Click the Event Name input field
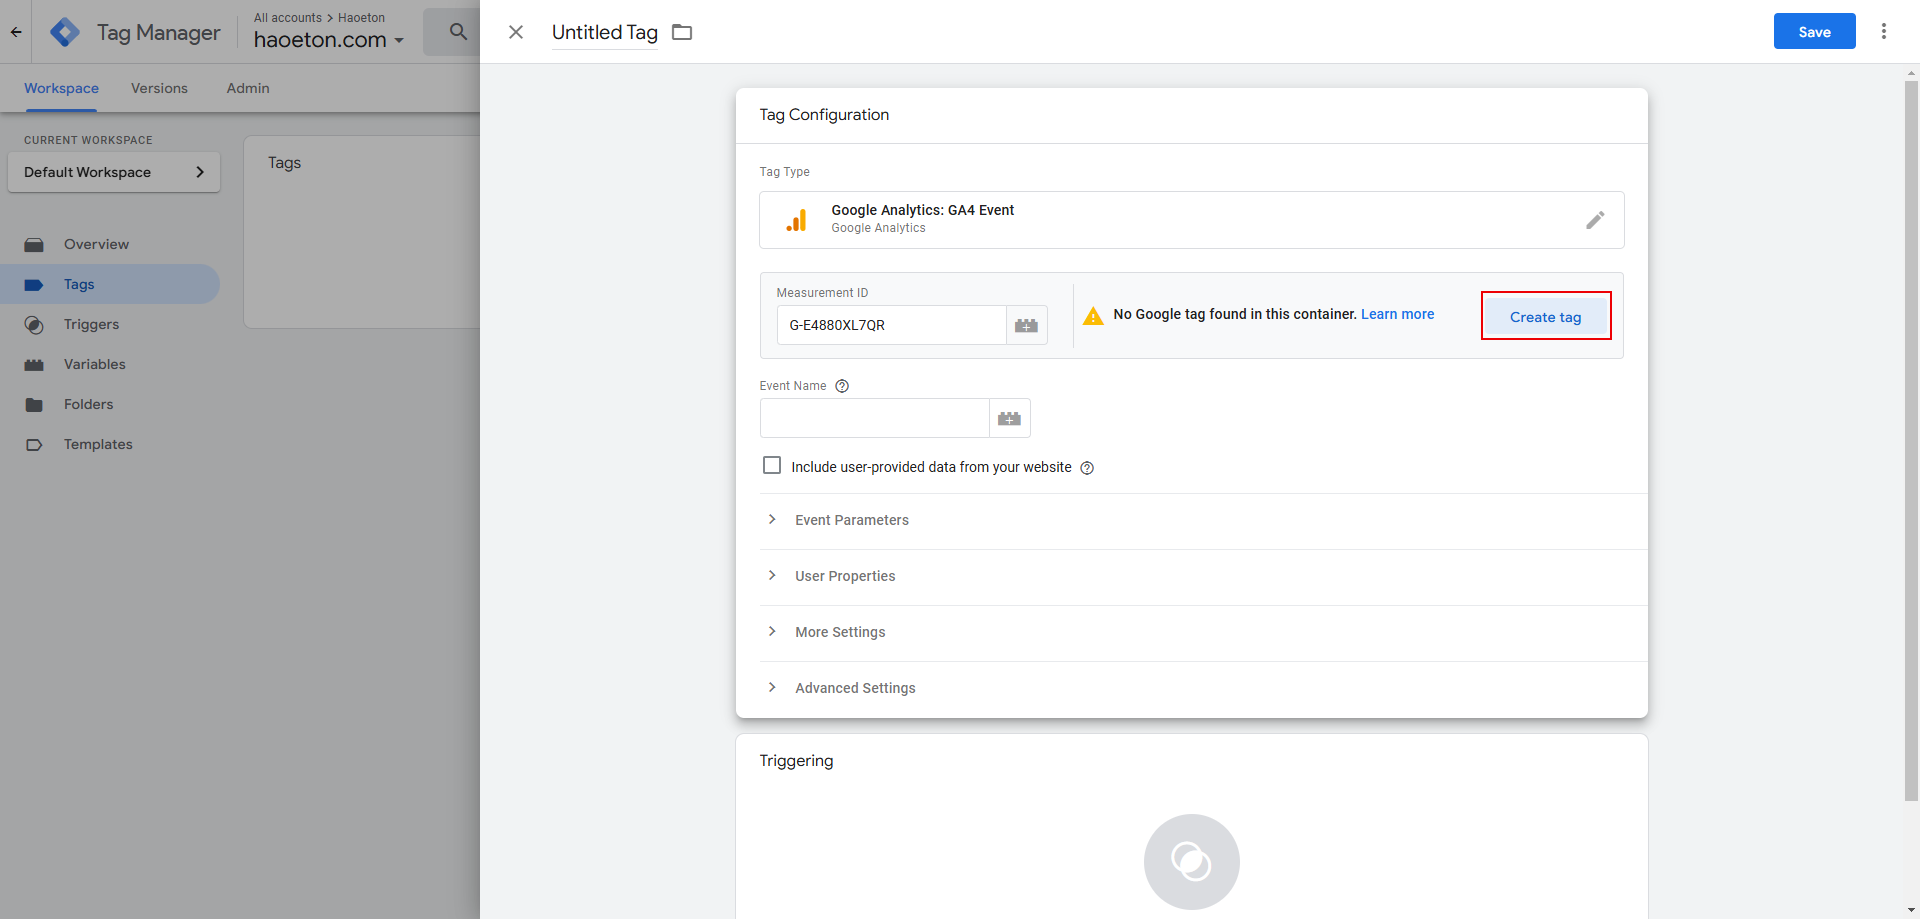1920x919 pixels. (874, 418)
